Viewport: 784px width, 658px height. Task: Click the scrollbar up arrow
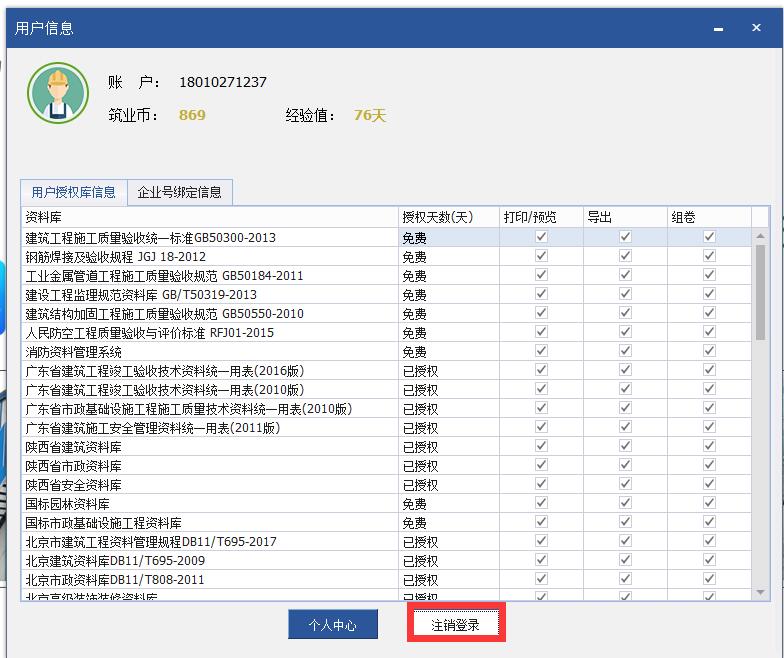pyautogui.click(x=761, y=237)
